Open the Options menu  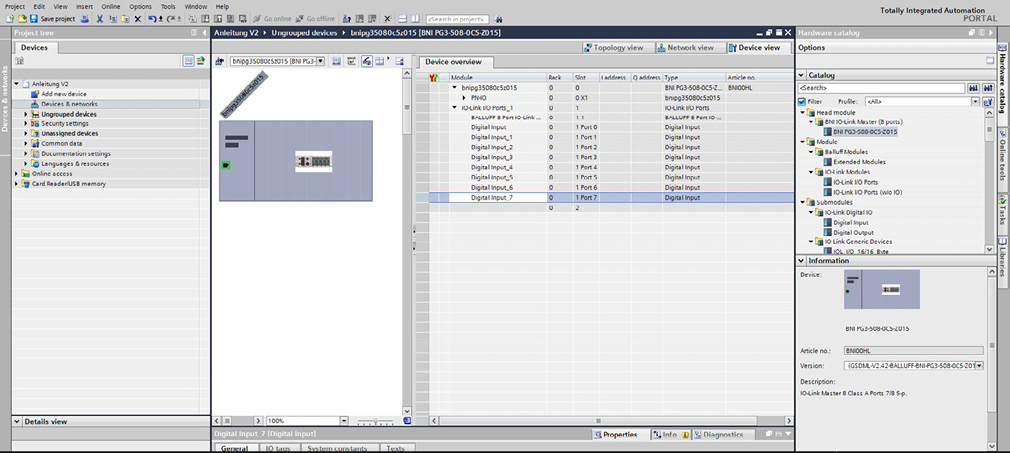[140, 6]
